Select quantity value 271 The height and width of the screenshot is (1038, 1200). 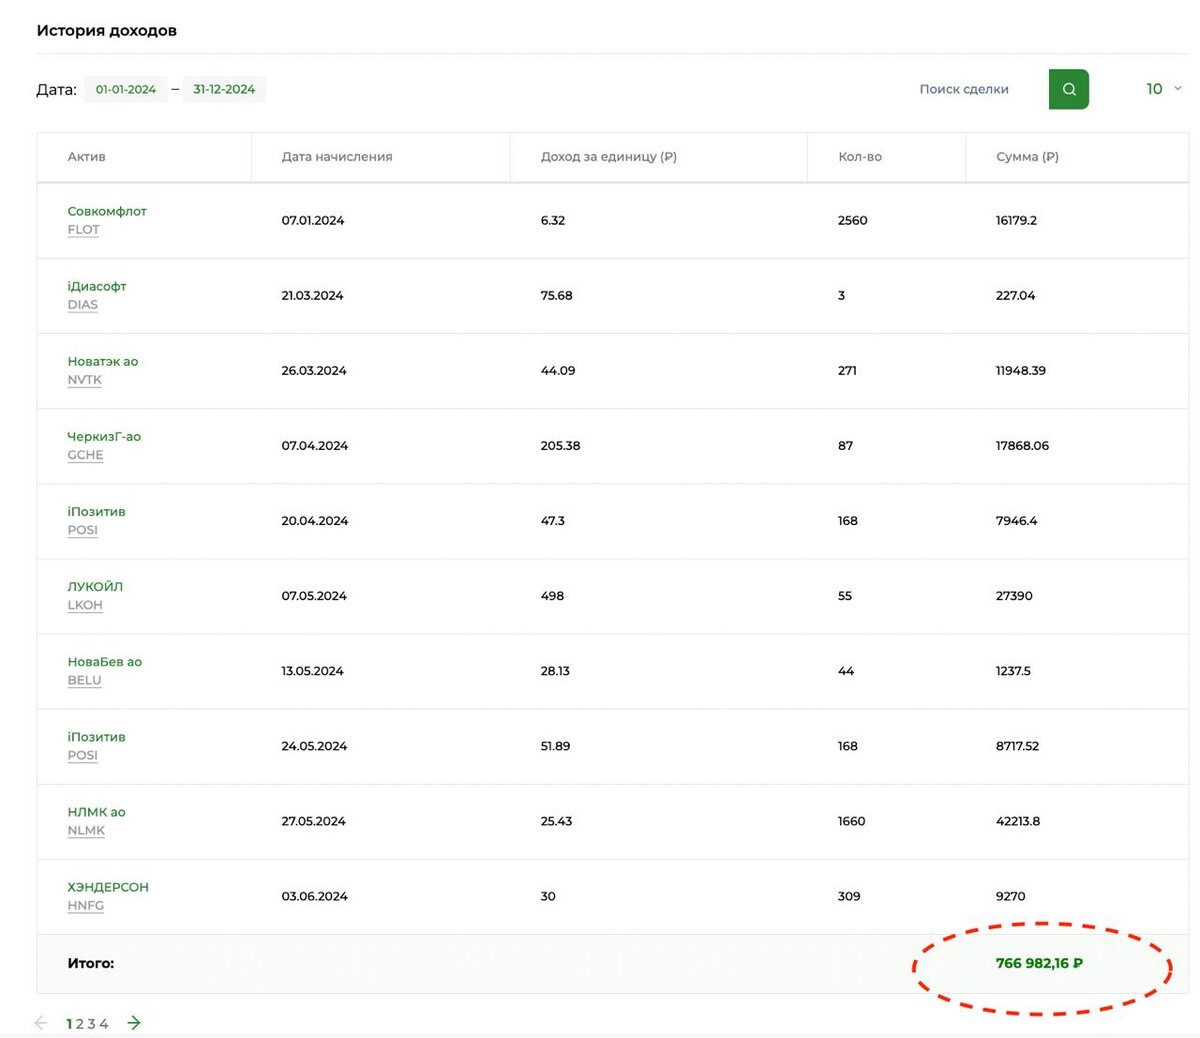click(847, 371)
